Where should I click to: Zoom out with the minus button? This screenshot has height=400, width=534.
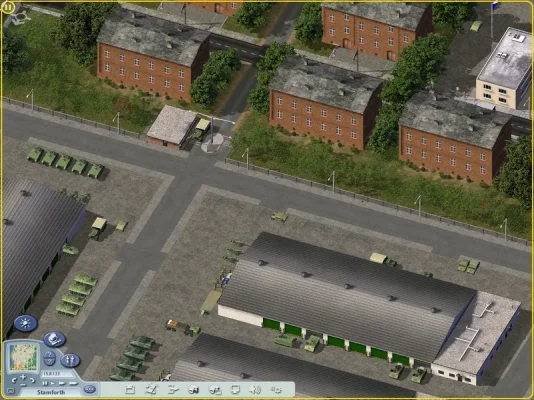[23, 385]
